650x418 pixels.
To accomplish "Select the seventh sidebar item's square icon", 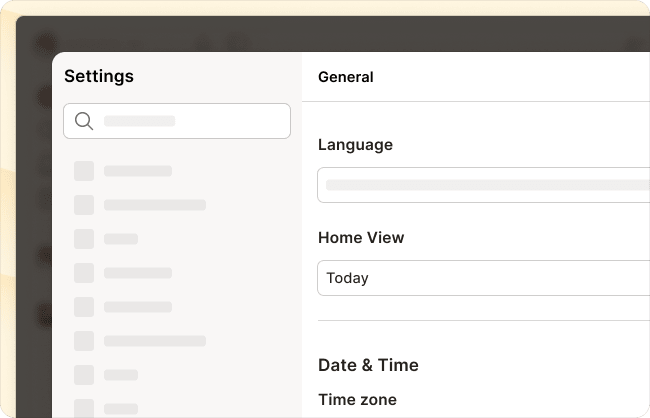I will 84,375.
